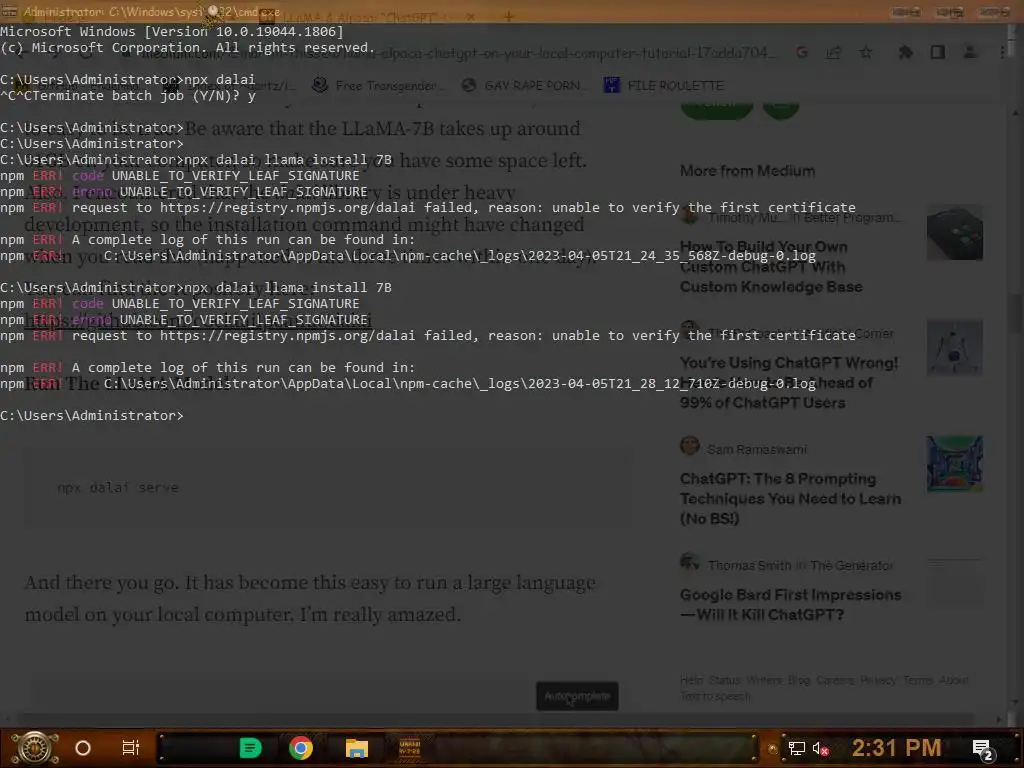
Task: Click the 'Terminate batch job (Y/N)? y' line
Action: point(128,96)
